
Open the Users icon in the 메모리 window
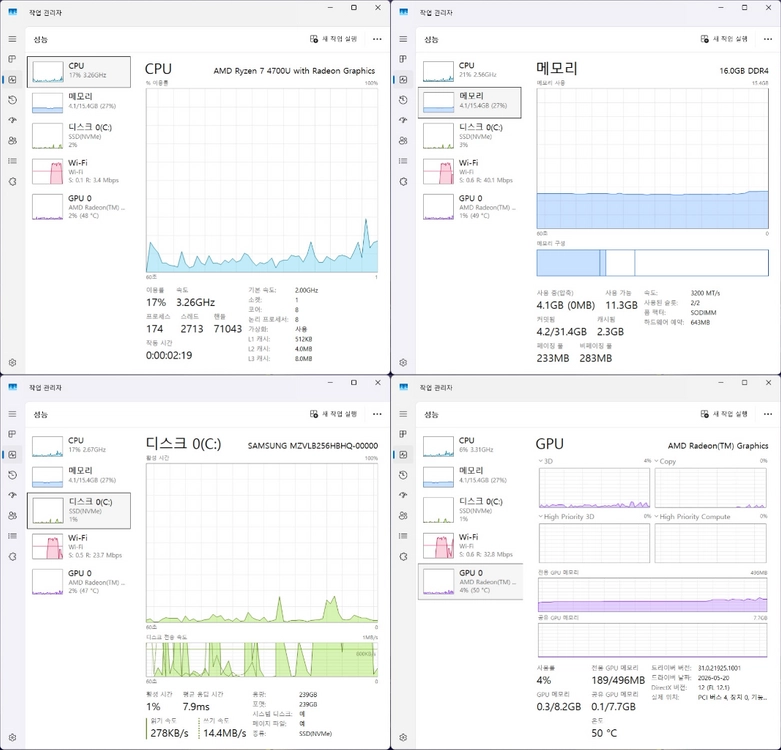pyautogui.click(x=403, y=140)
